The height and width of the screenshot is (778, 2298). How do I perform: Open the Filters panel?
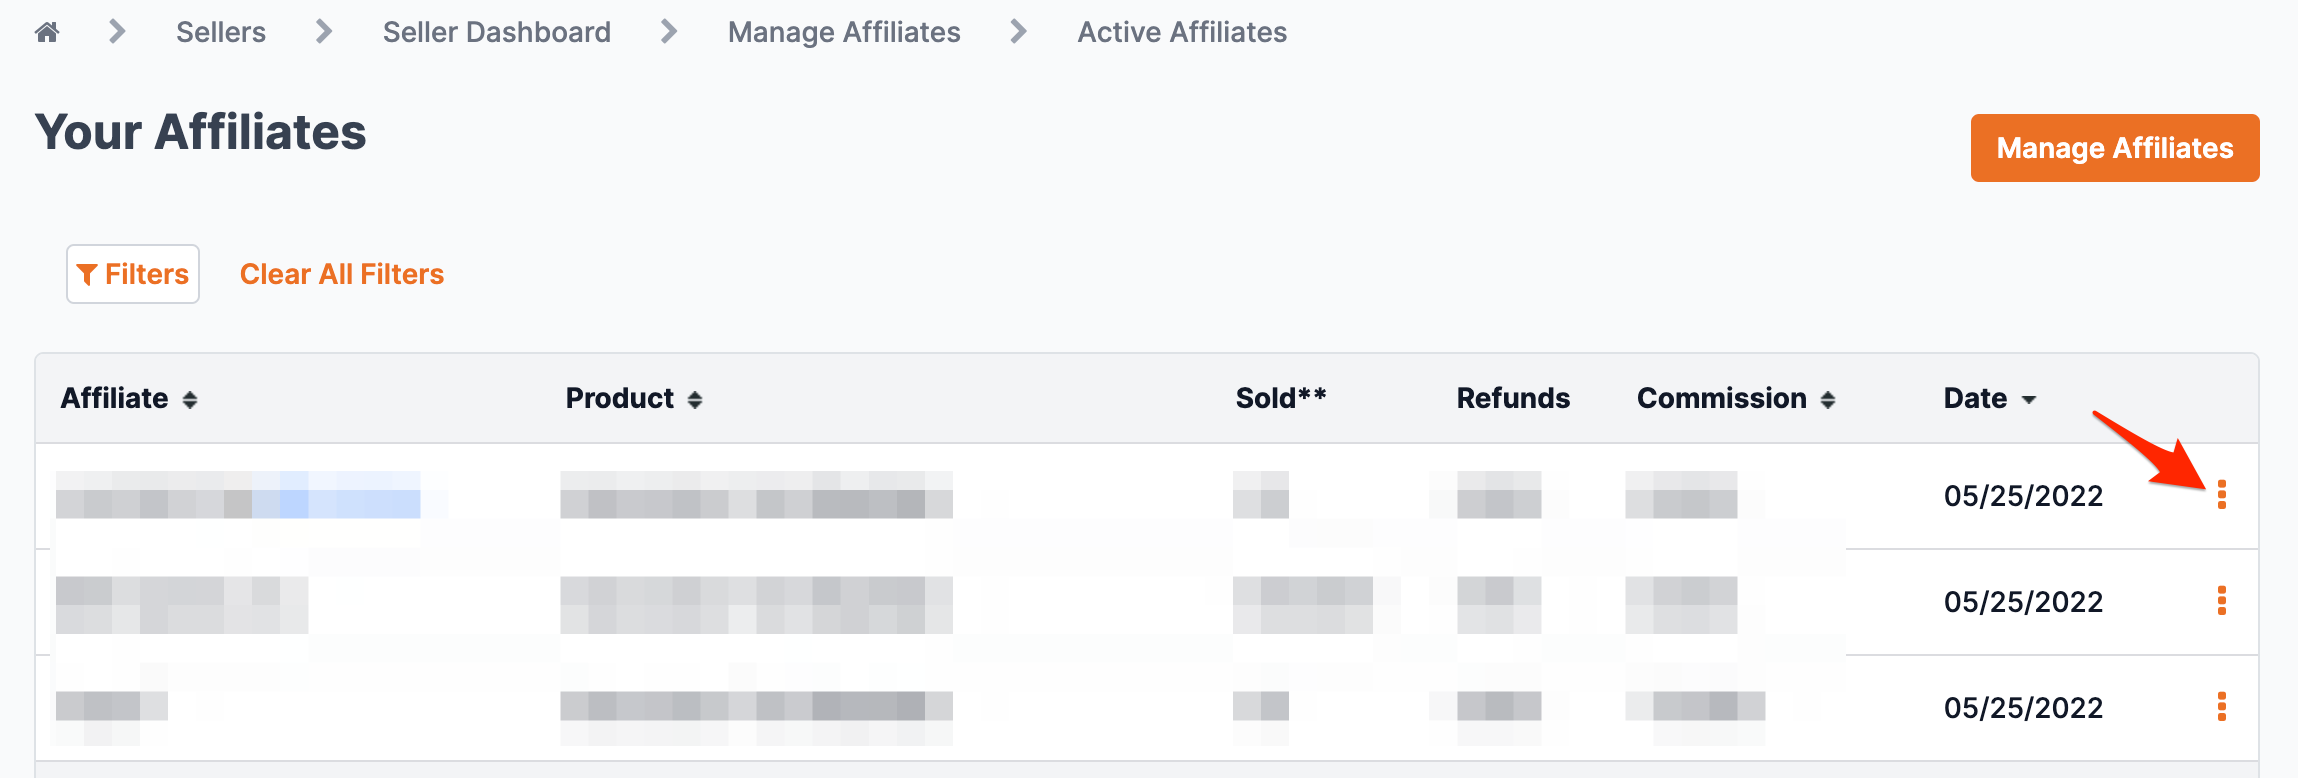tap(132, 273)
